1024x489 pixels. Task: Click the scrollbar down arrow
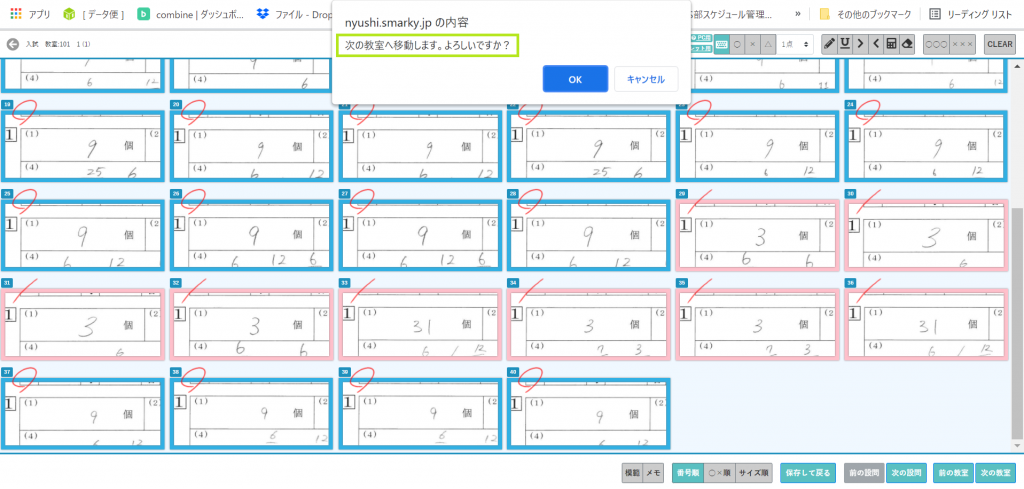[x=1017, y=445]
